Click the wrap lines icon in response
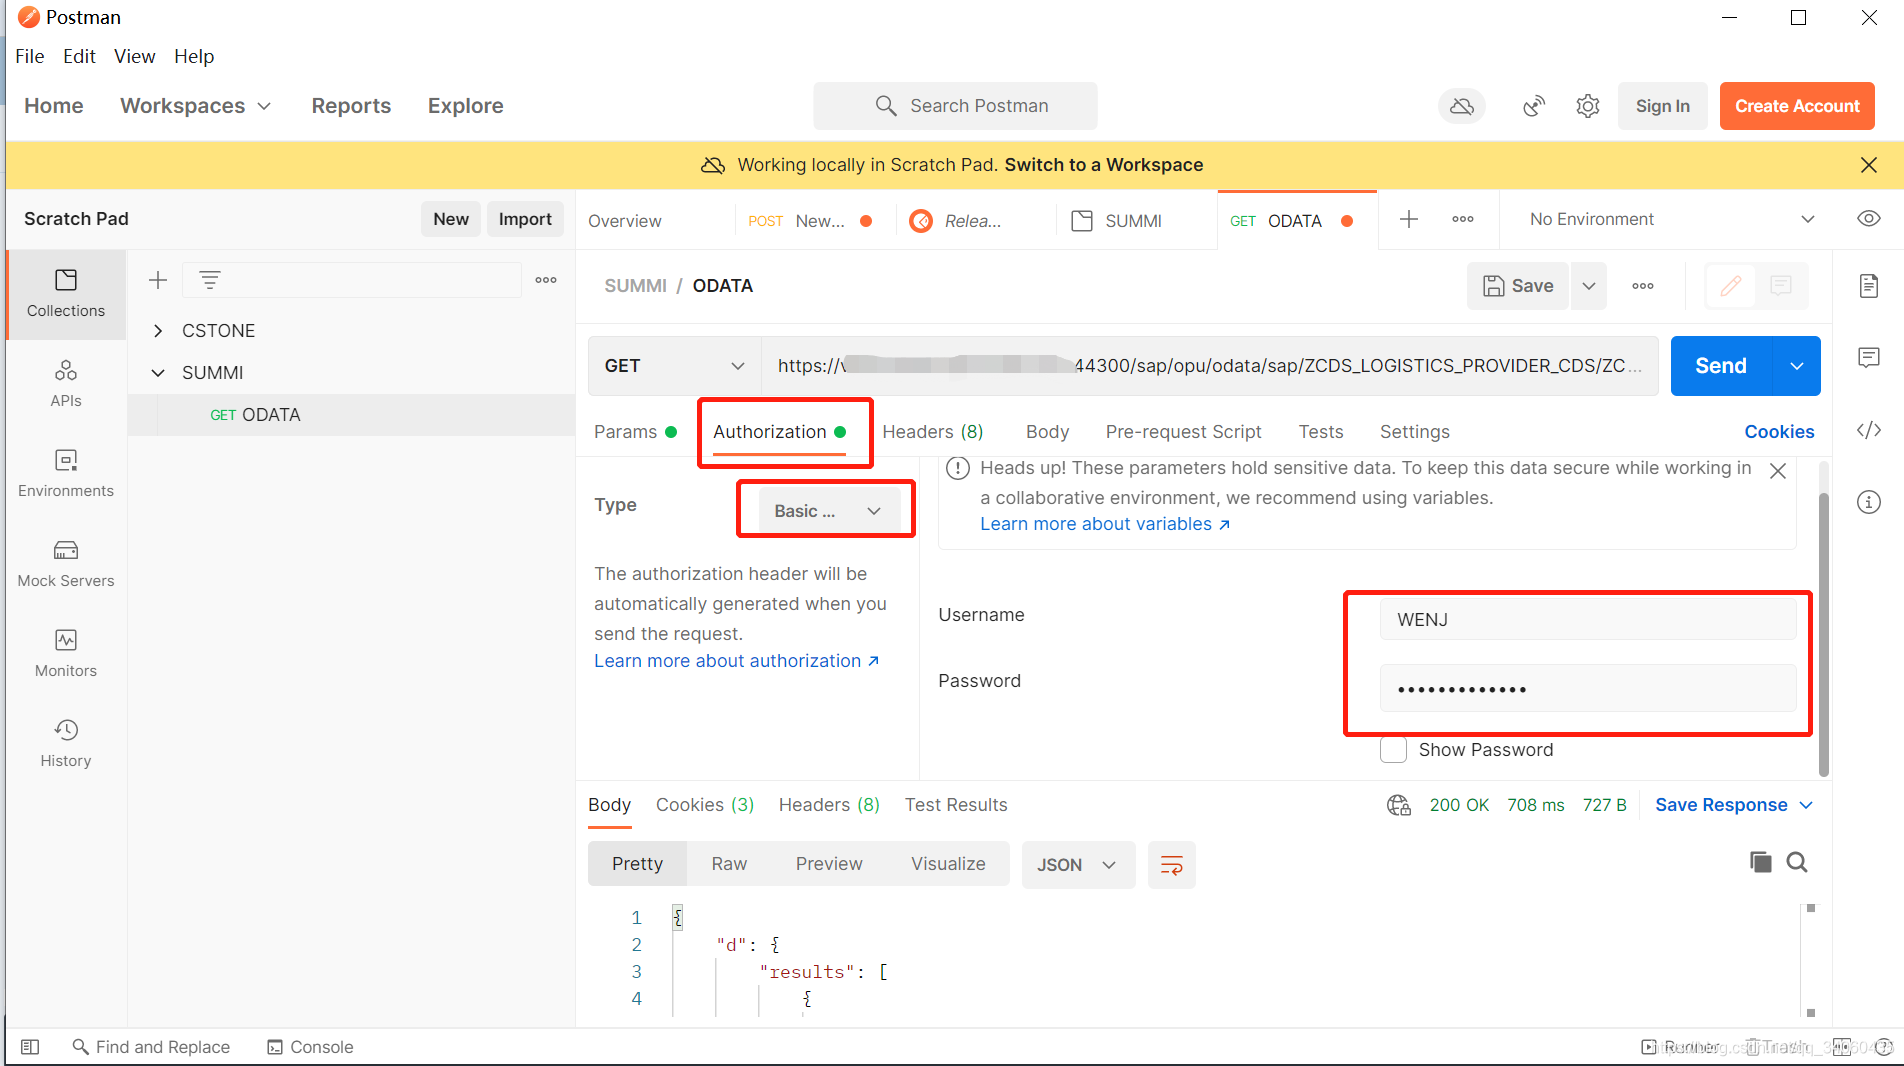This screenshot has height=1066, width=1904. [x=1172, y=865]
